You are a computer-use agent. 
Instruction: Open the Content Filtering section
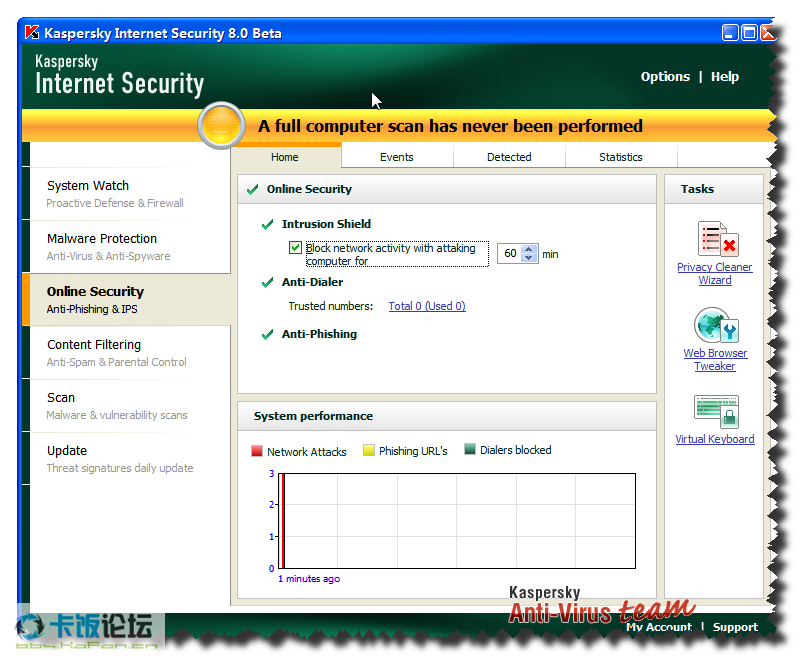[x=130, y=353]
